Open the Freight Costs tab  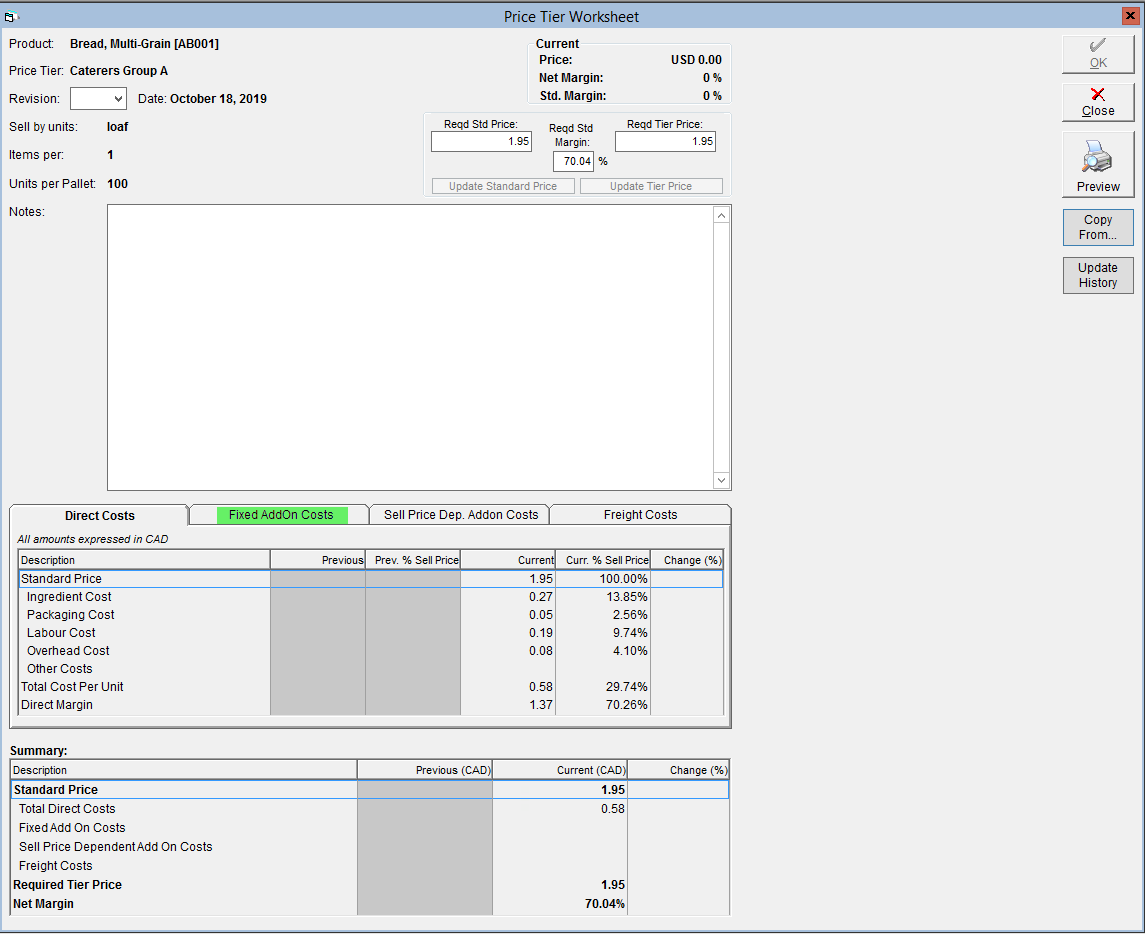click(640, 515)
